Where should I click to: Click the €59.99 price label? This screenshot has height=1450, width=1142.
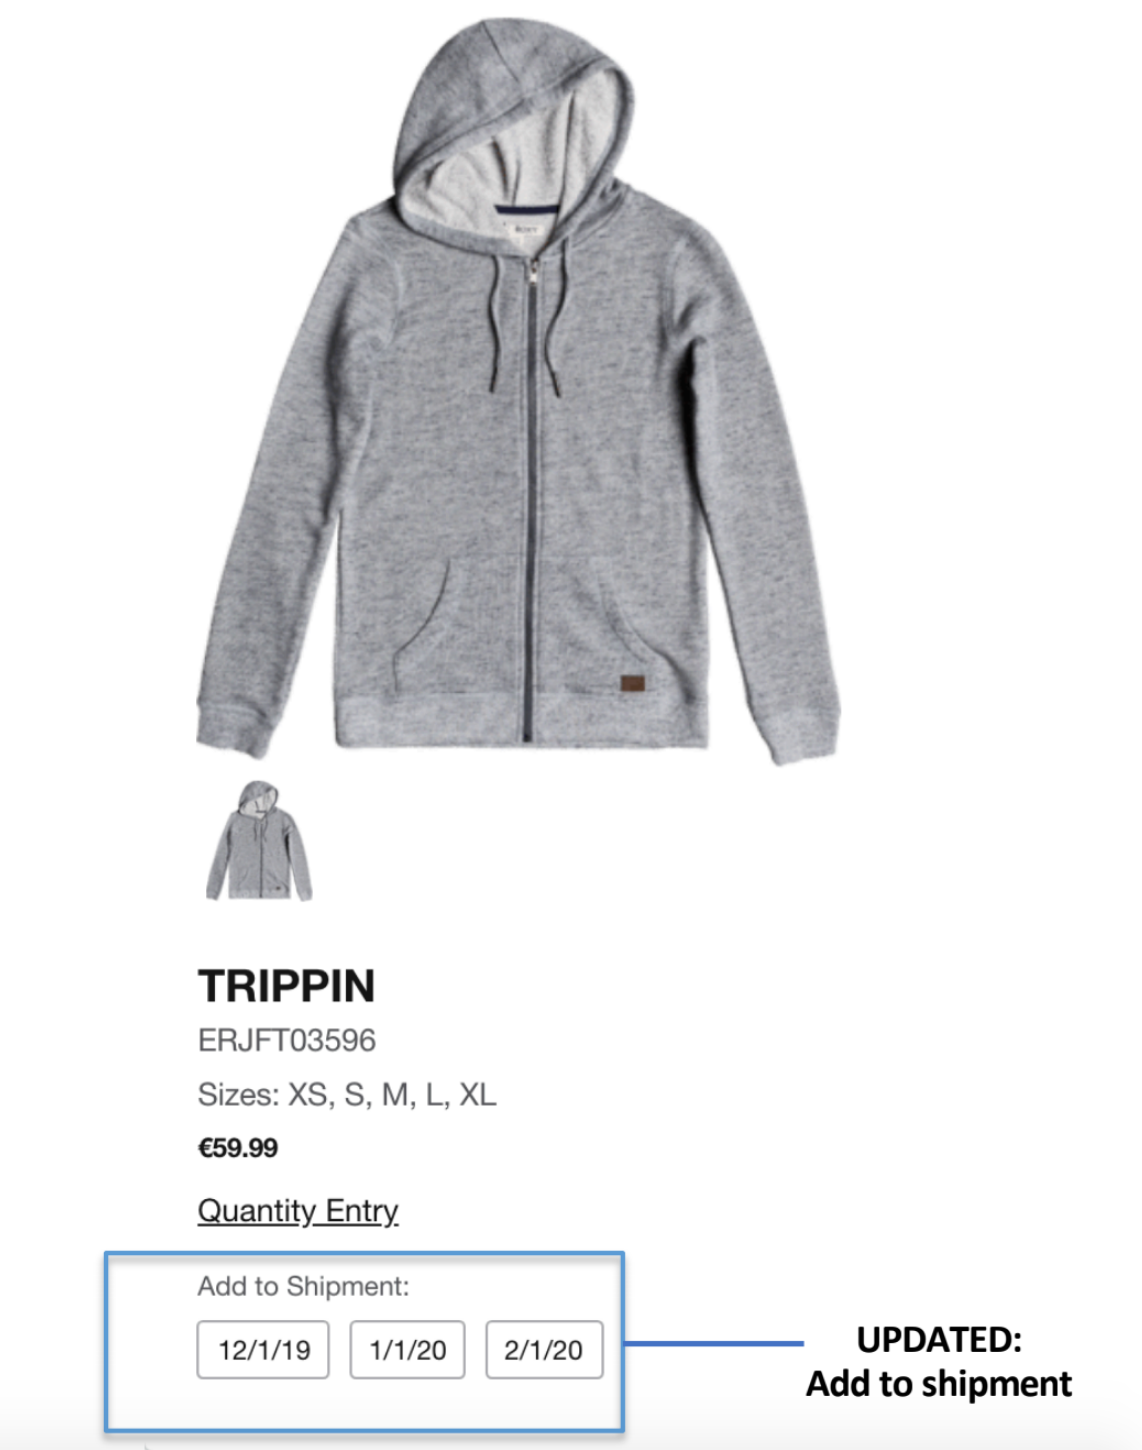[x=238, y=1148]
